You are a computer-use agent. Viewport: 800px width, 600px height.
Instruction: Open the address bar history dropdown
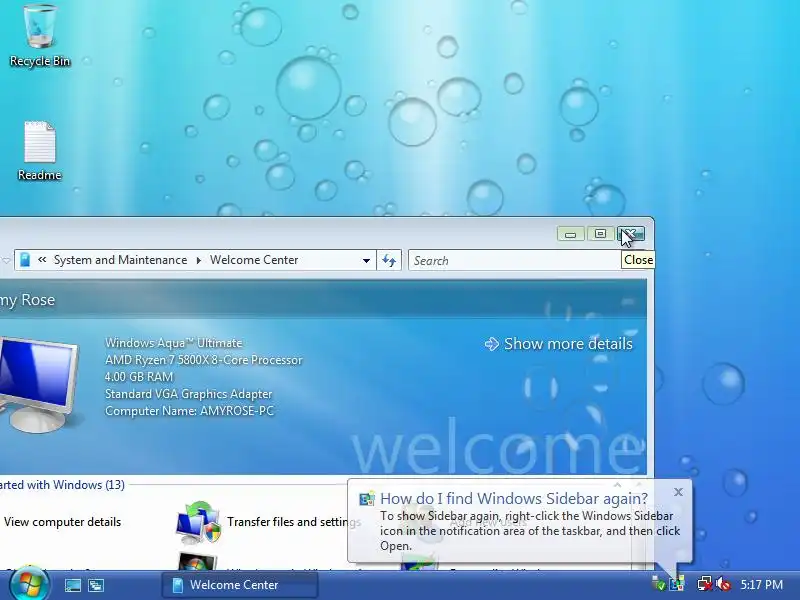point(366,261)
